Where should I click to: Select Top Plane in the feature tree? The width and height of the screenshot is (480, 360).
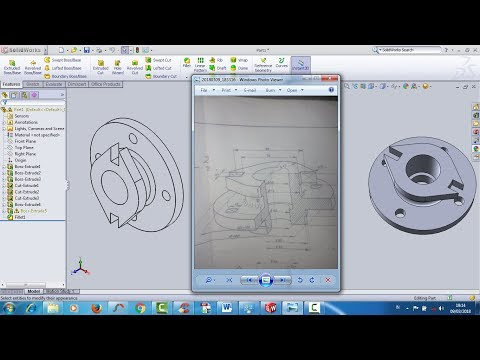[24, 148]
